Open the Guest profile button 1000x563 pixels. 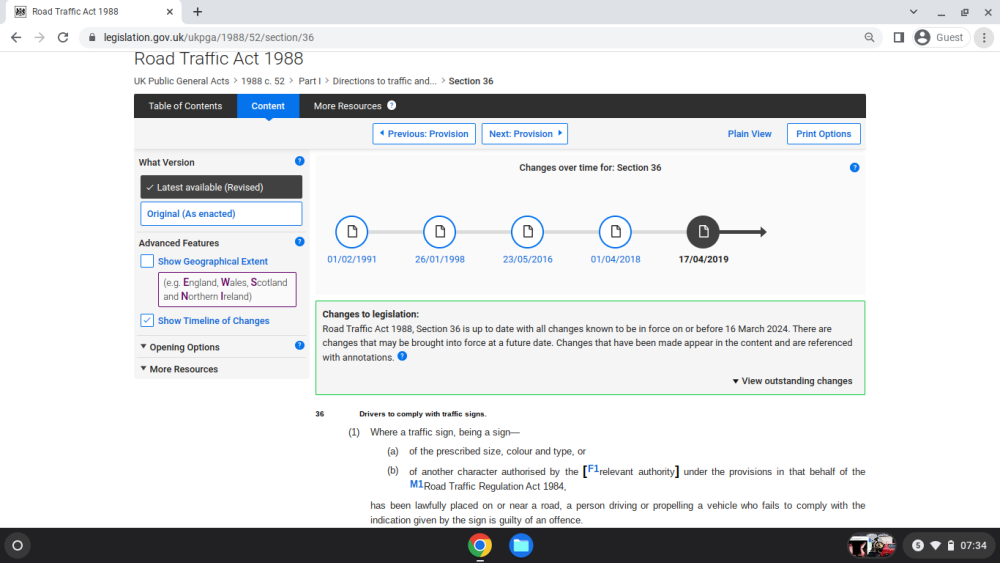pos(941,38)
